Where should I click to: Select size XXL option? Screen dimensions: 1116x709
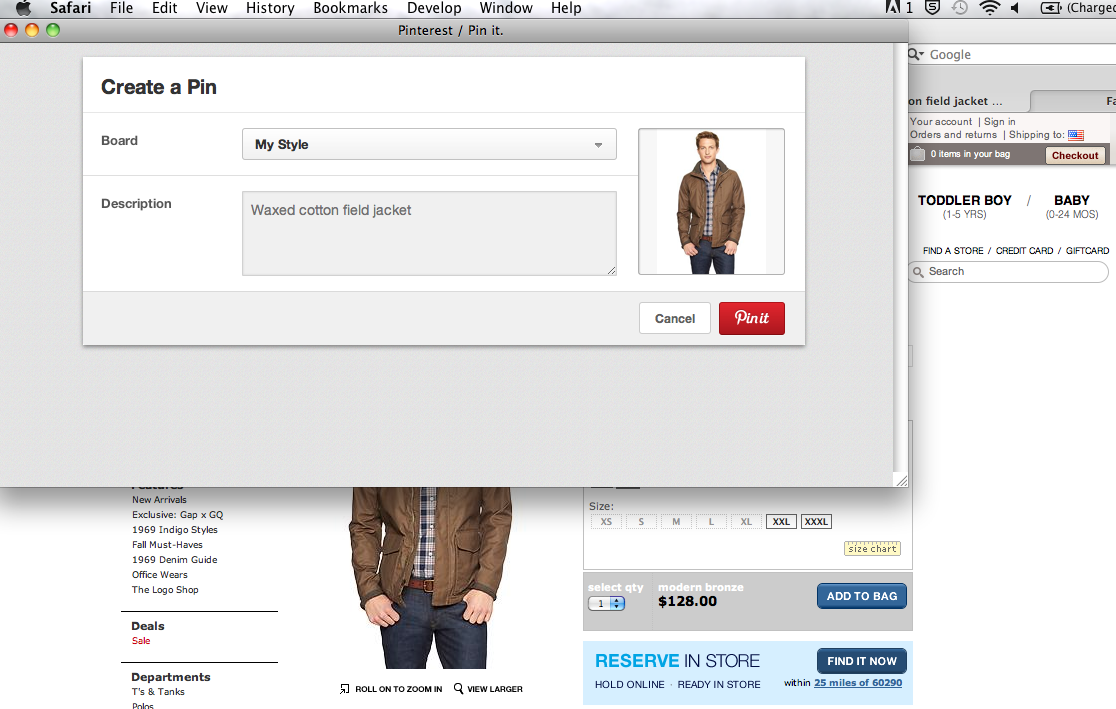[x=781, y=522]
